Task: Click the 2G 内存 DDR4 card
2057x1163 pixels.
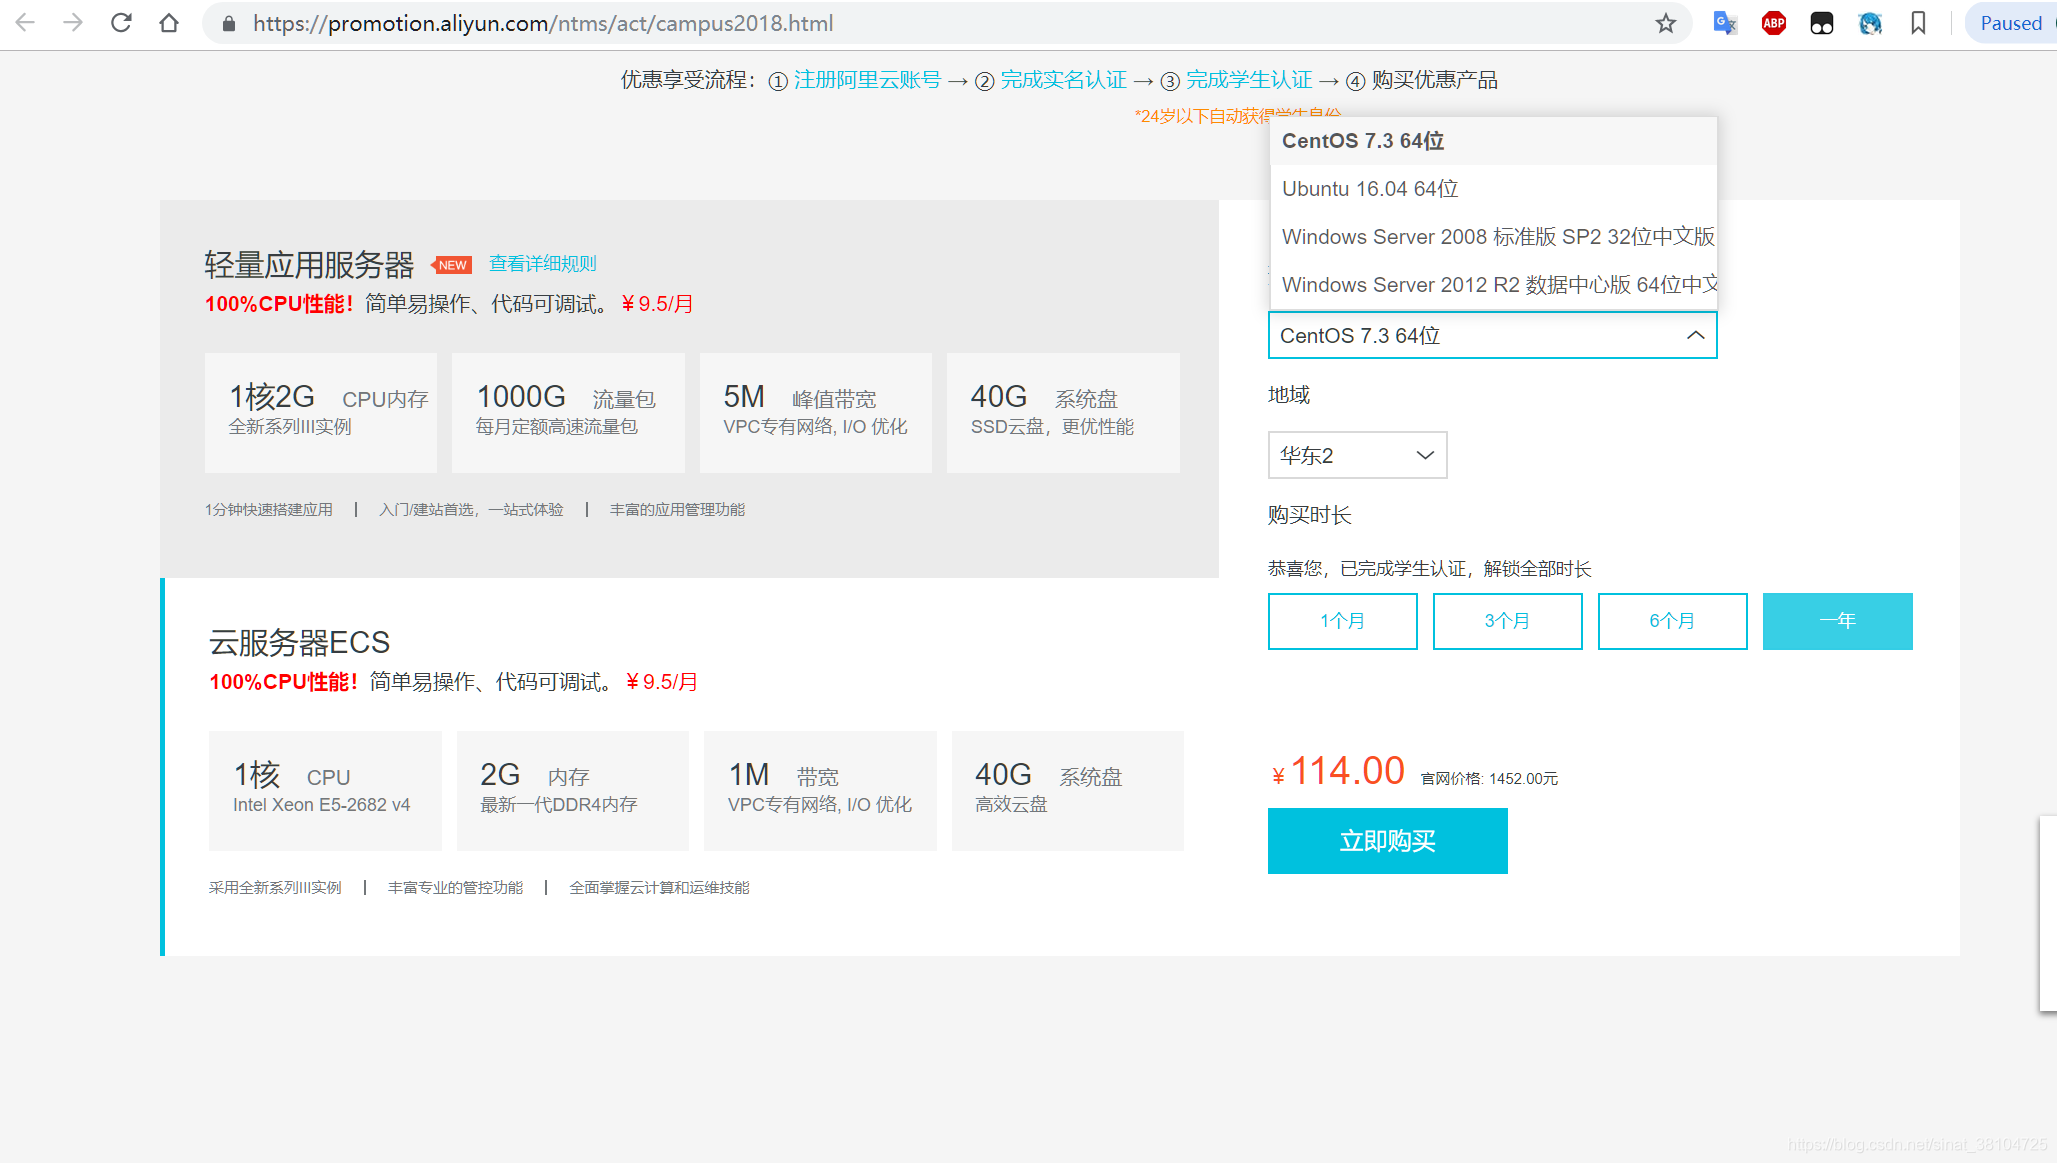Action: pyautogui.click(x=572, y=790)
